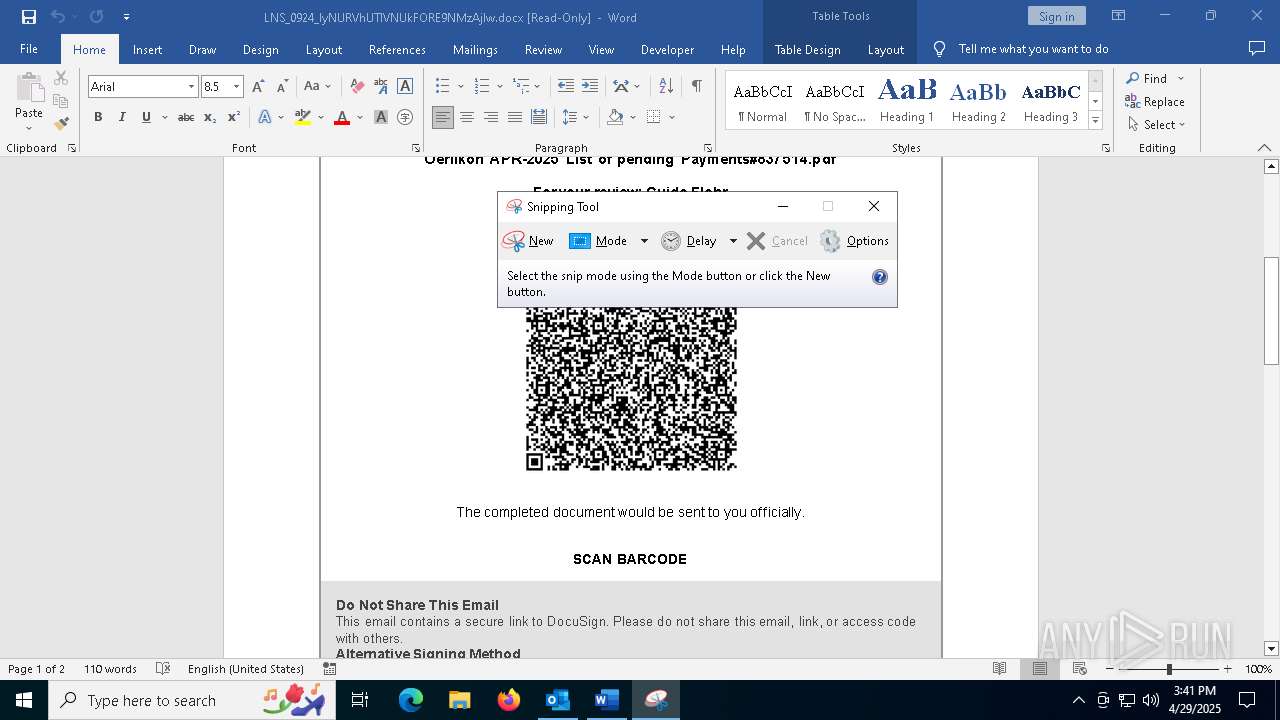The height and width of the screenshot is (720, 1280).
Task: Apply Subscript formatting
Action: click(210, 117)
